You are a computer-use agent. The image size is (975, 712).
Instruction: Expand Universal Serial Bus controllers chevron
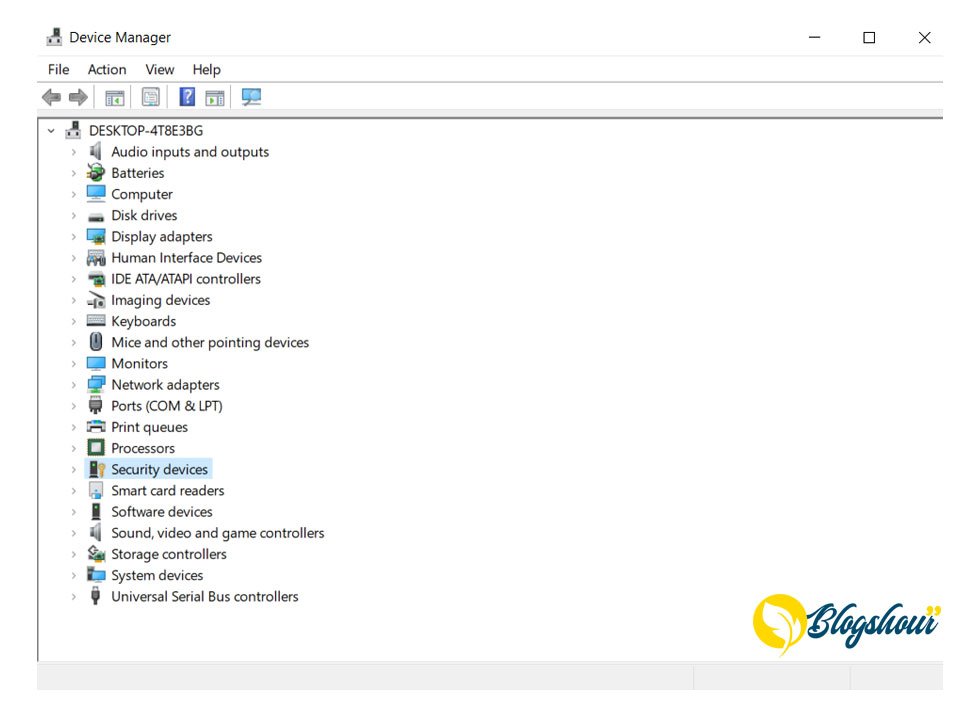[73, 596]
